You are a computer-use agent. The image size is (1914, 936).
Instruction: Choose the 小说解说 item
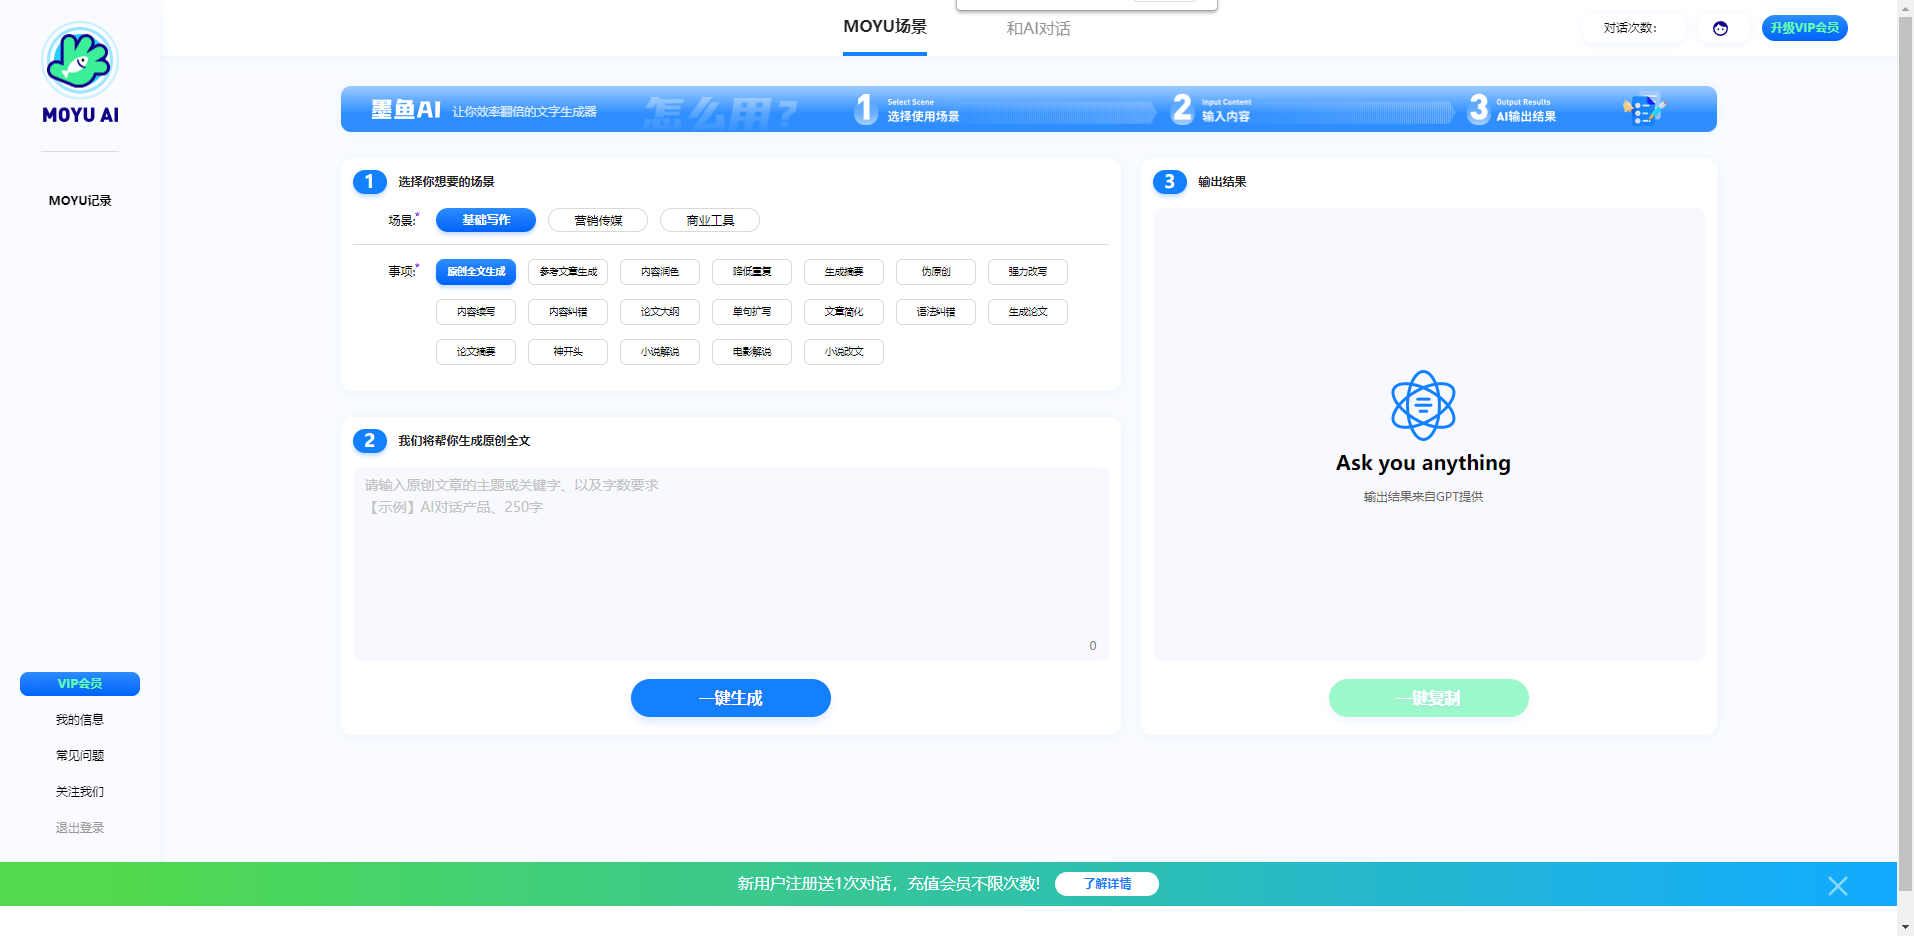click(660, 352)
